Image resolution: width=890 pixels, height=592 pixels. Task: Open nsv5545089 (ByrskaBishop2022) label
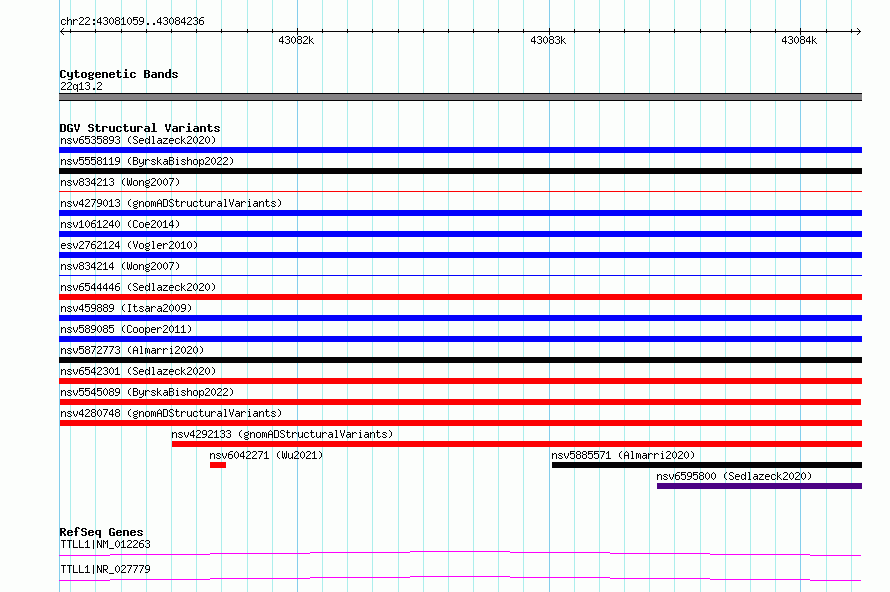coord(147,392)
